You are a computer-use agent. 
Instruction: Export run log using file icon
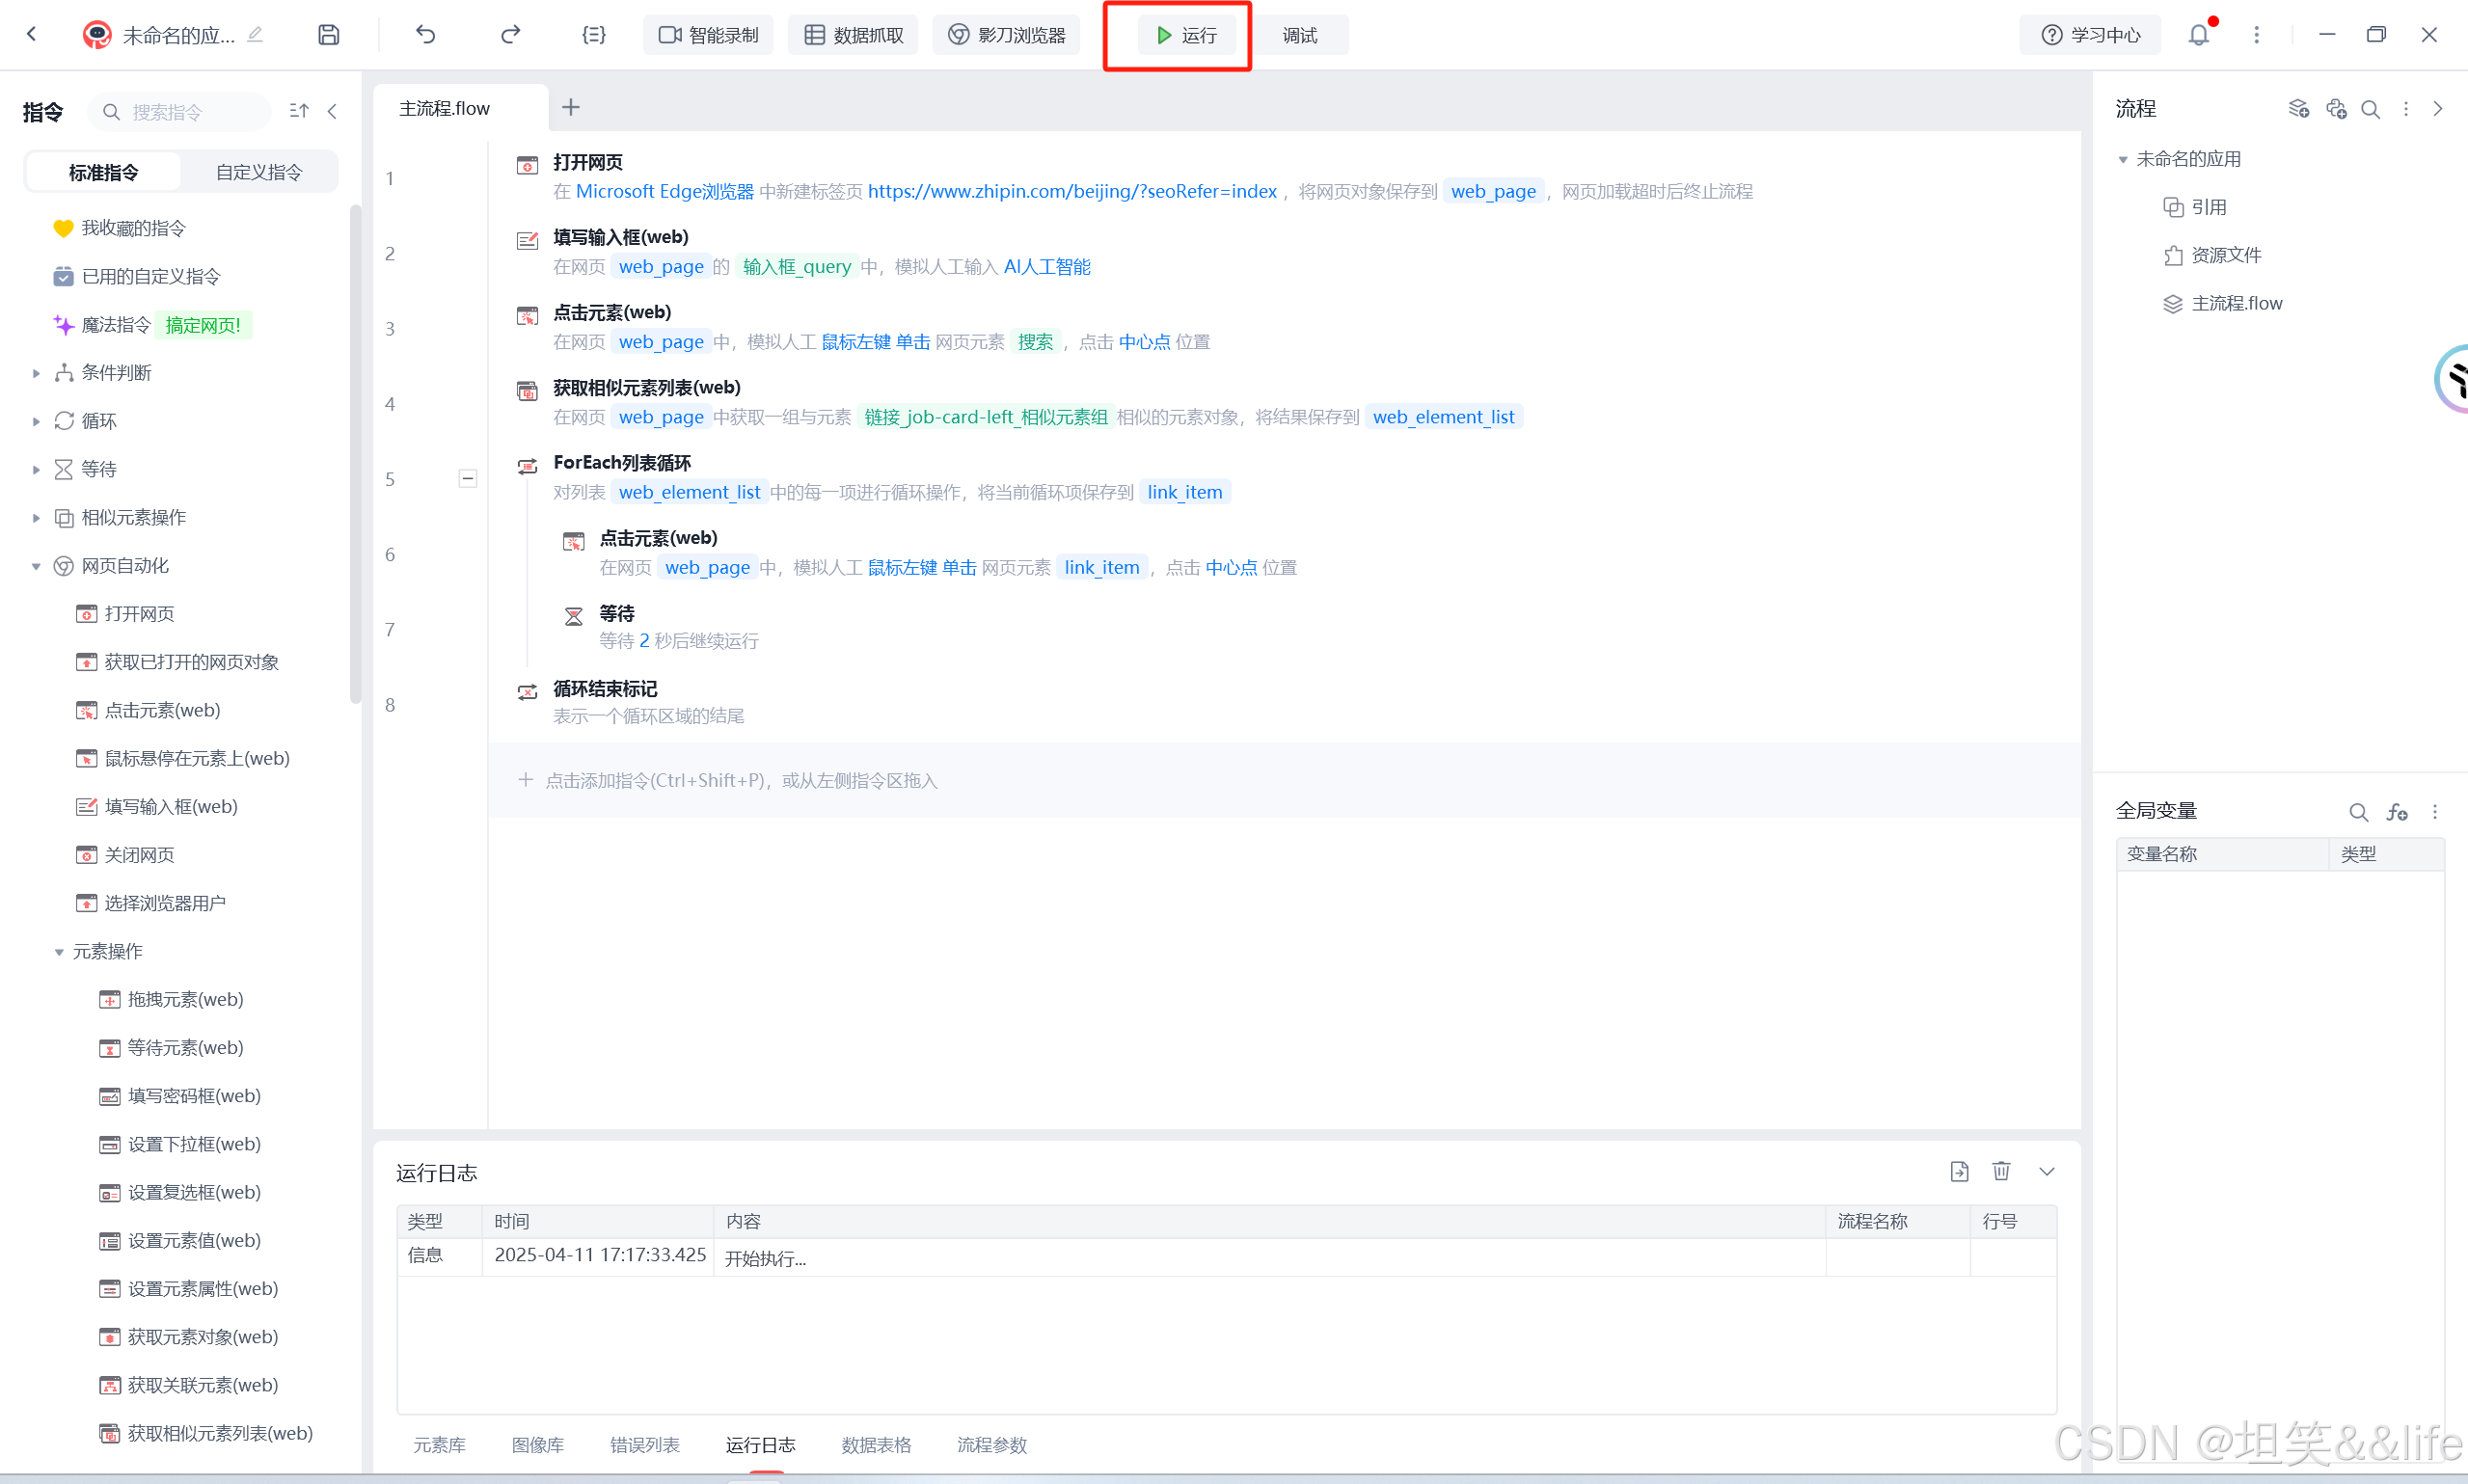(1959, 1171)
